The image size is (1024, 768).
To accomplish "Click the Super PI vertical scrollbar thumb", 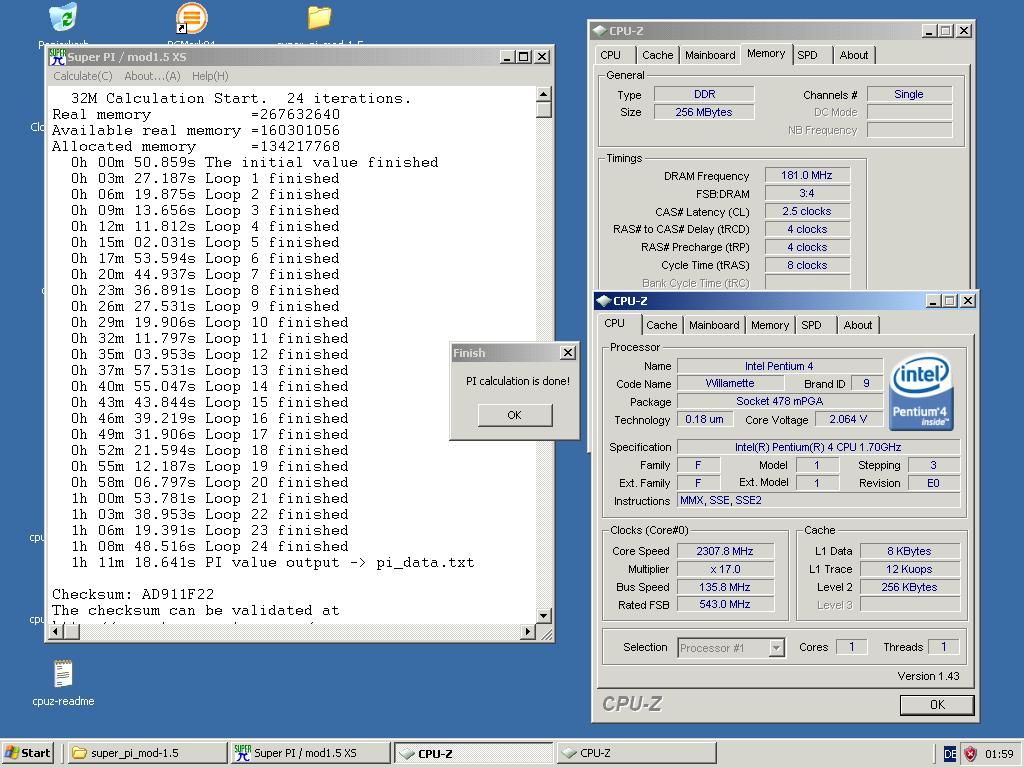I will 543,110.
